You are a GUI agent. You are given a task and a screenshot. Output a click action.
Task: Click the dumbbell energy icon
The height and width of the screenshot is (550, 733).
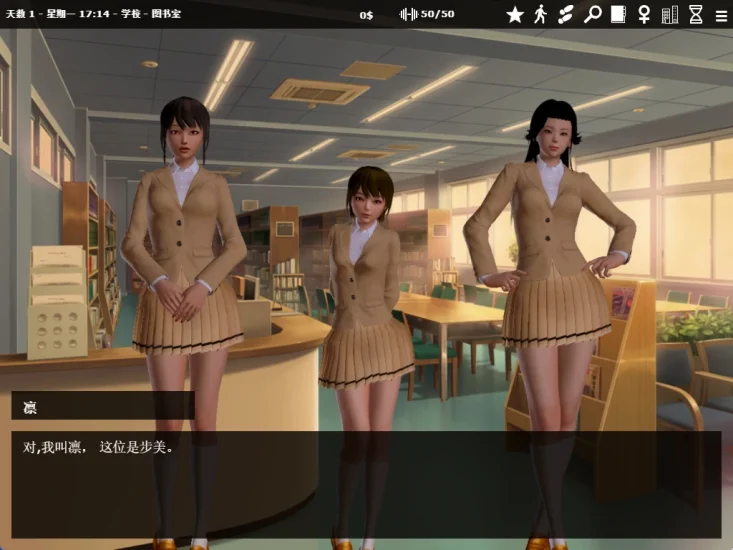[409, 14]
